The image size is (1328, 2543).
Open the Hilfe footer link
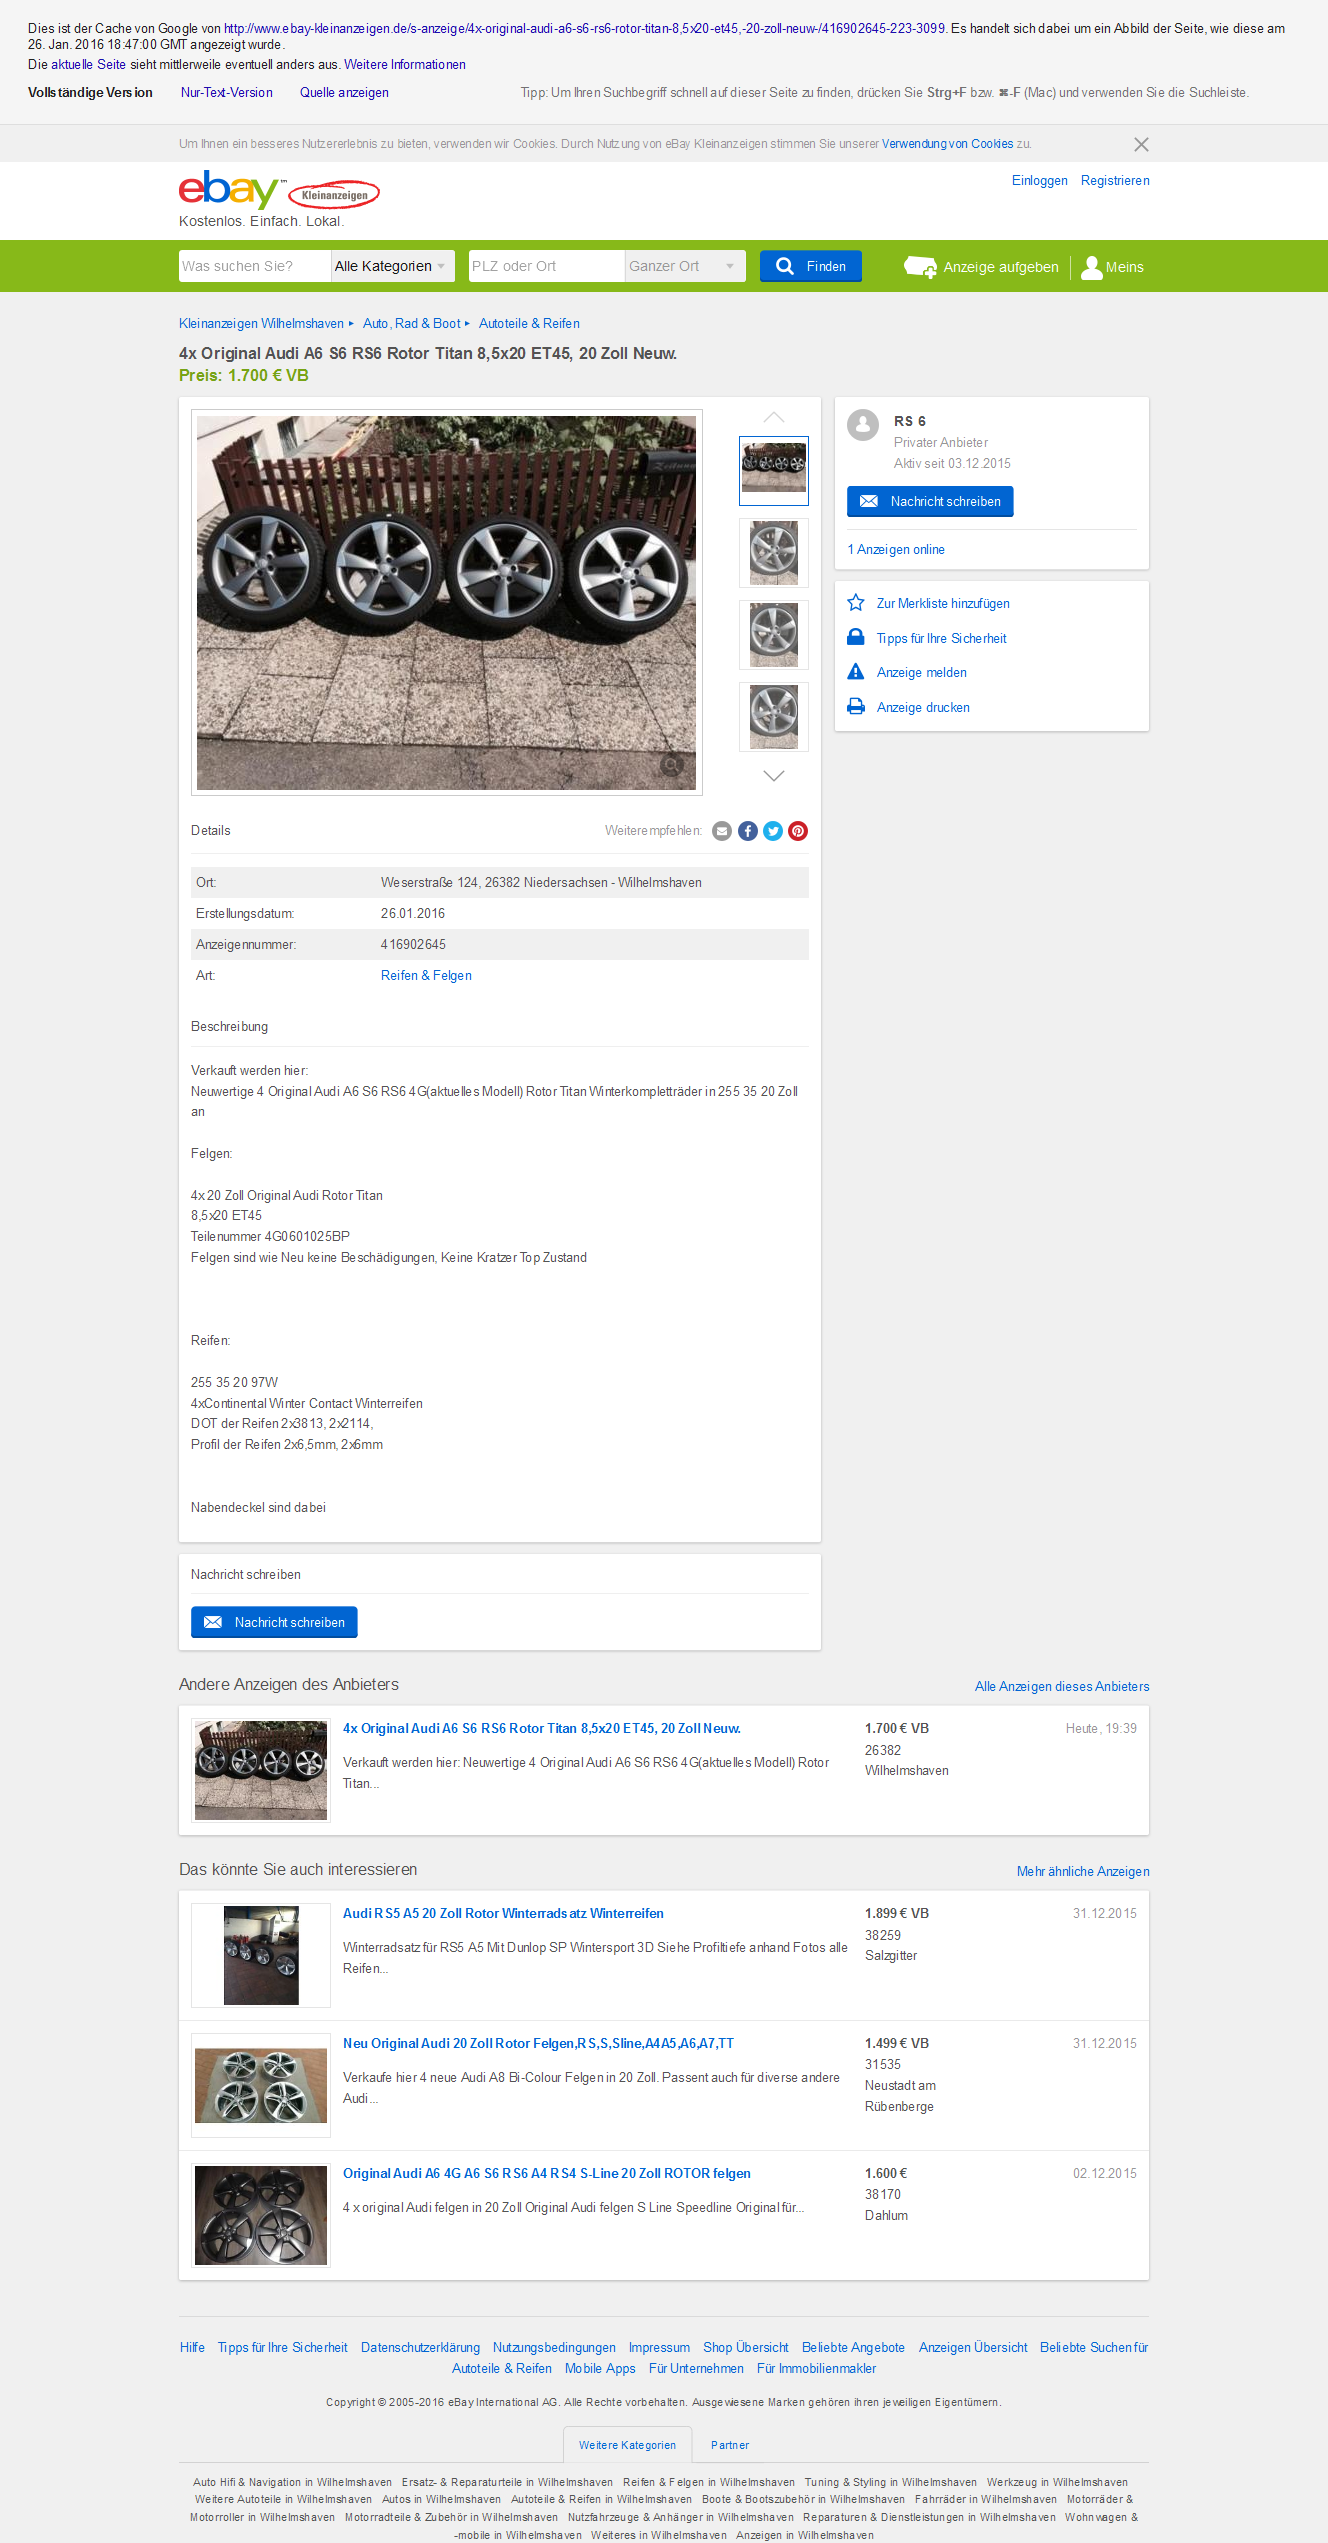pos(192,2348)
